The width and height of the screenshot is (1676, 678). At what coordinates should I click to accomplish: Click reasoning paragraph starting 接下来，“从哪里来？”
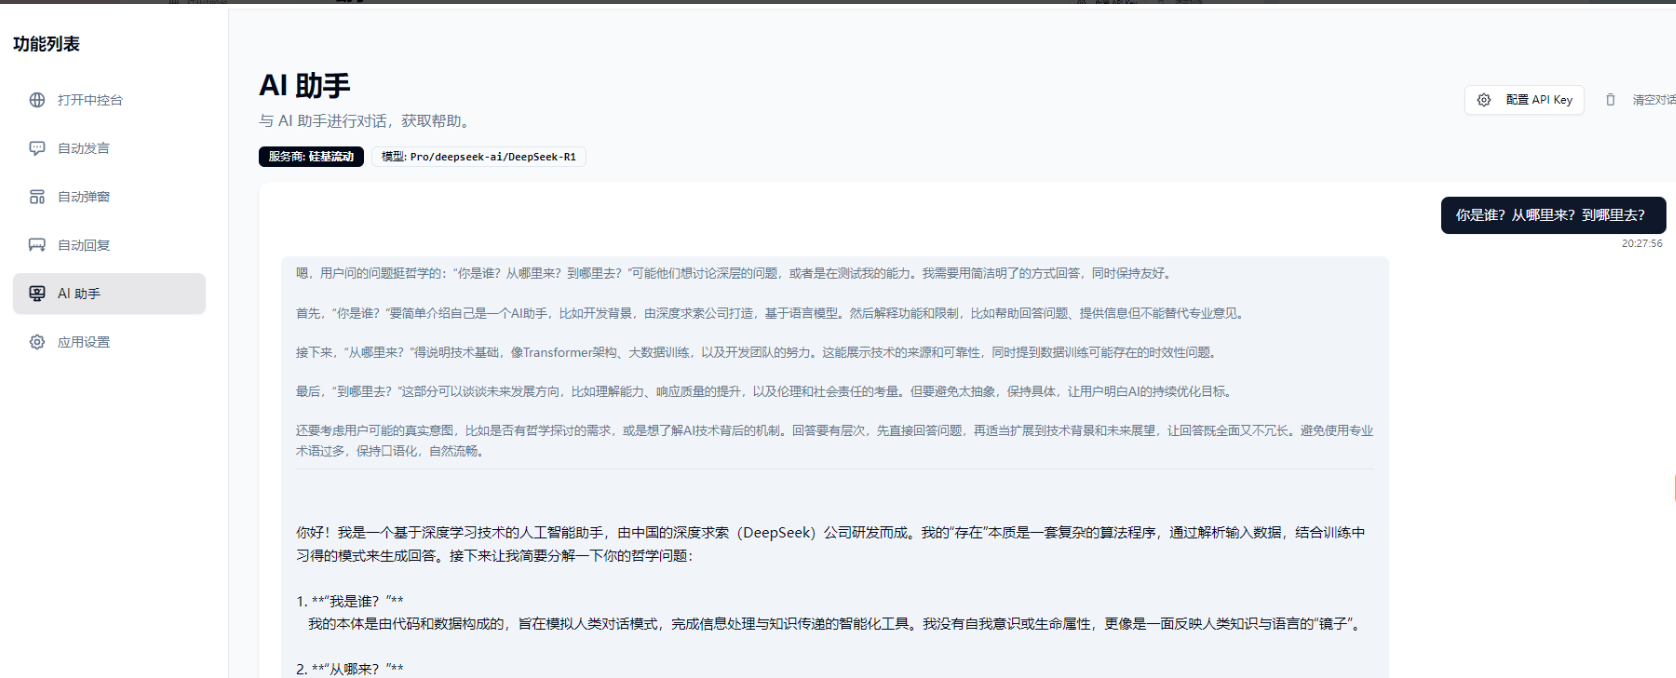pos(757,352)
